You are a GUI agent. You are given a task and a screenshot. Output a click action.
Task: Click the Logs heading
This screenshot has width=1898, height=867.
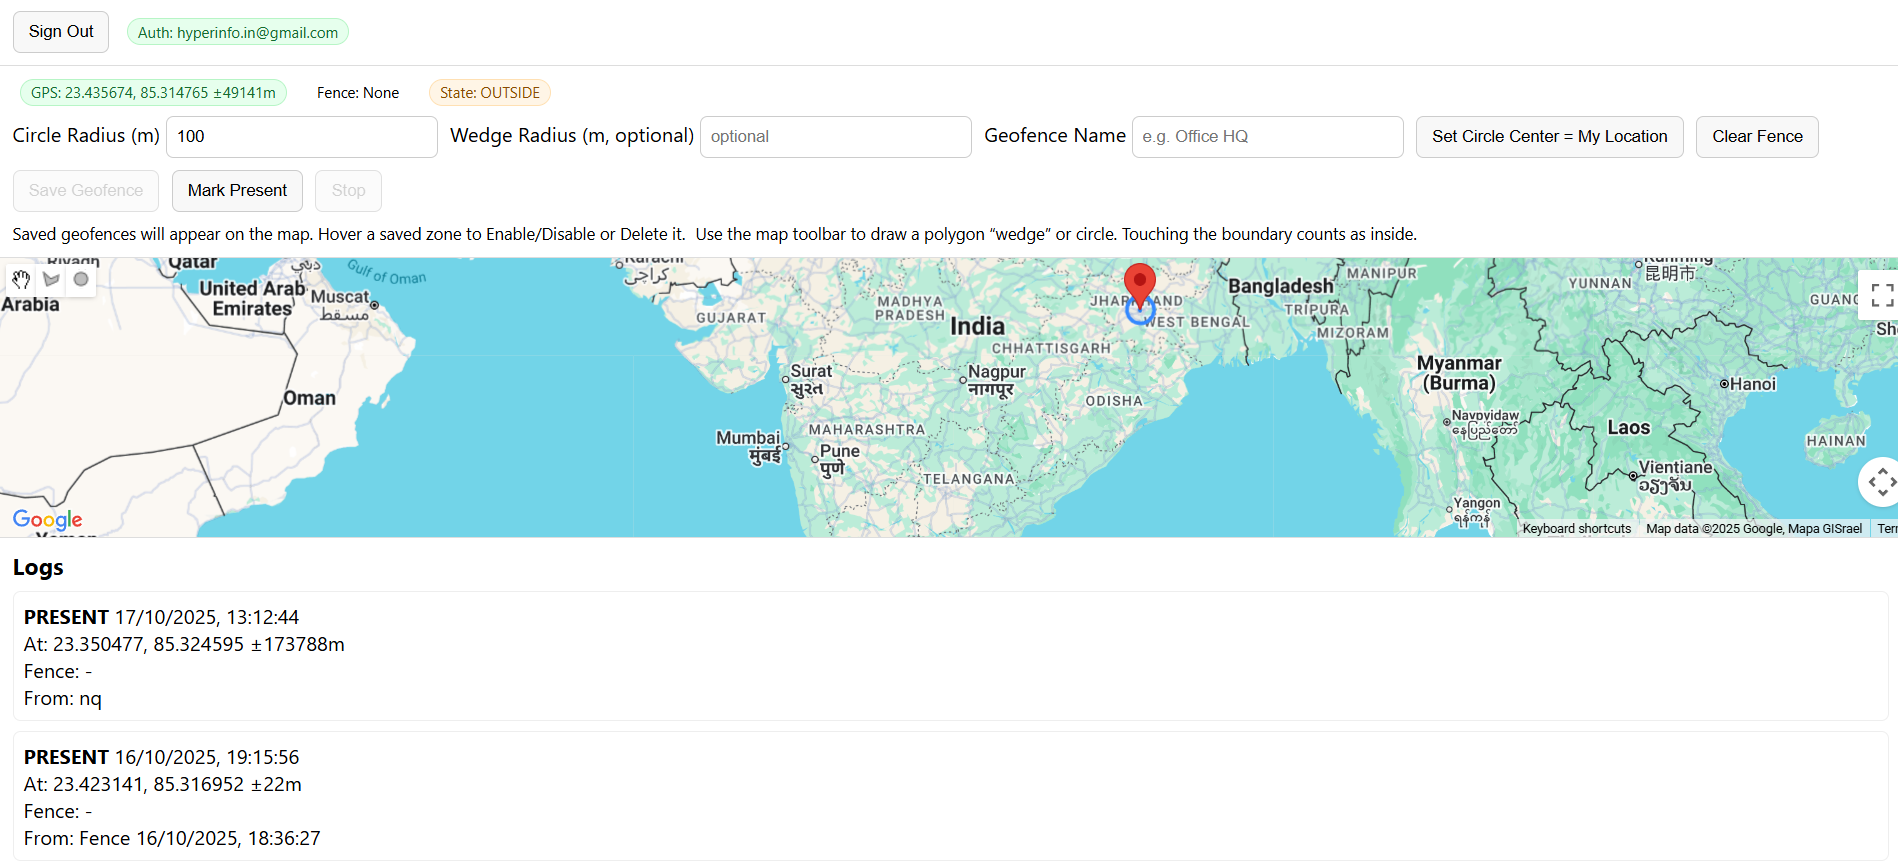tap(38, 567)
